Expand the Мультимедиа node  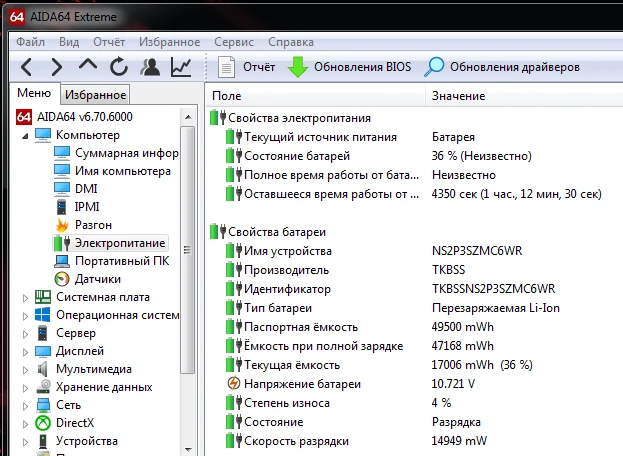point(25,370)
